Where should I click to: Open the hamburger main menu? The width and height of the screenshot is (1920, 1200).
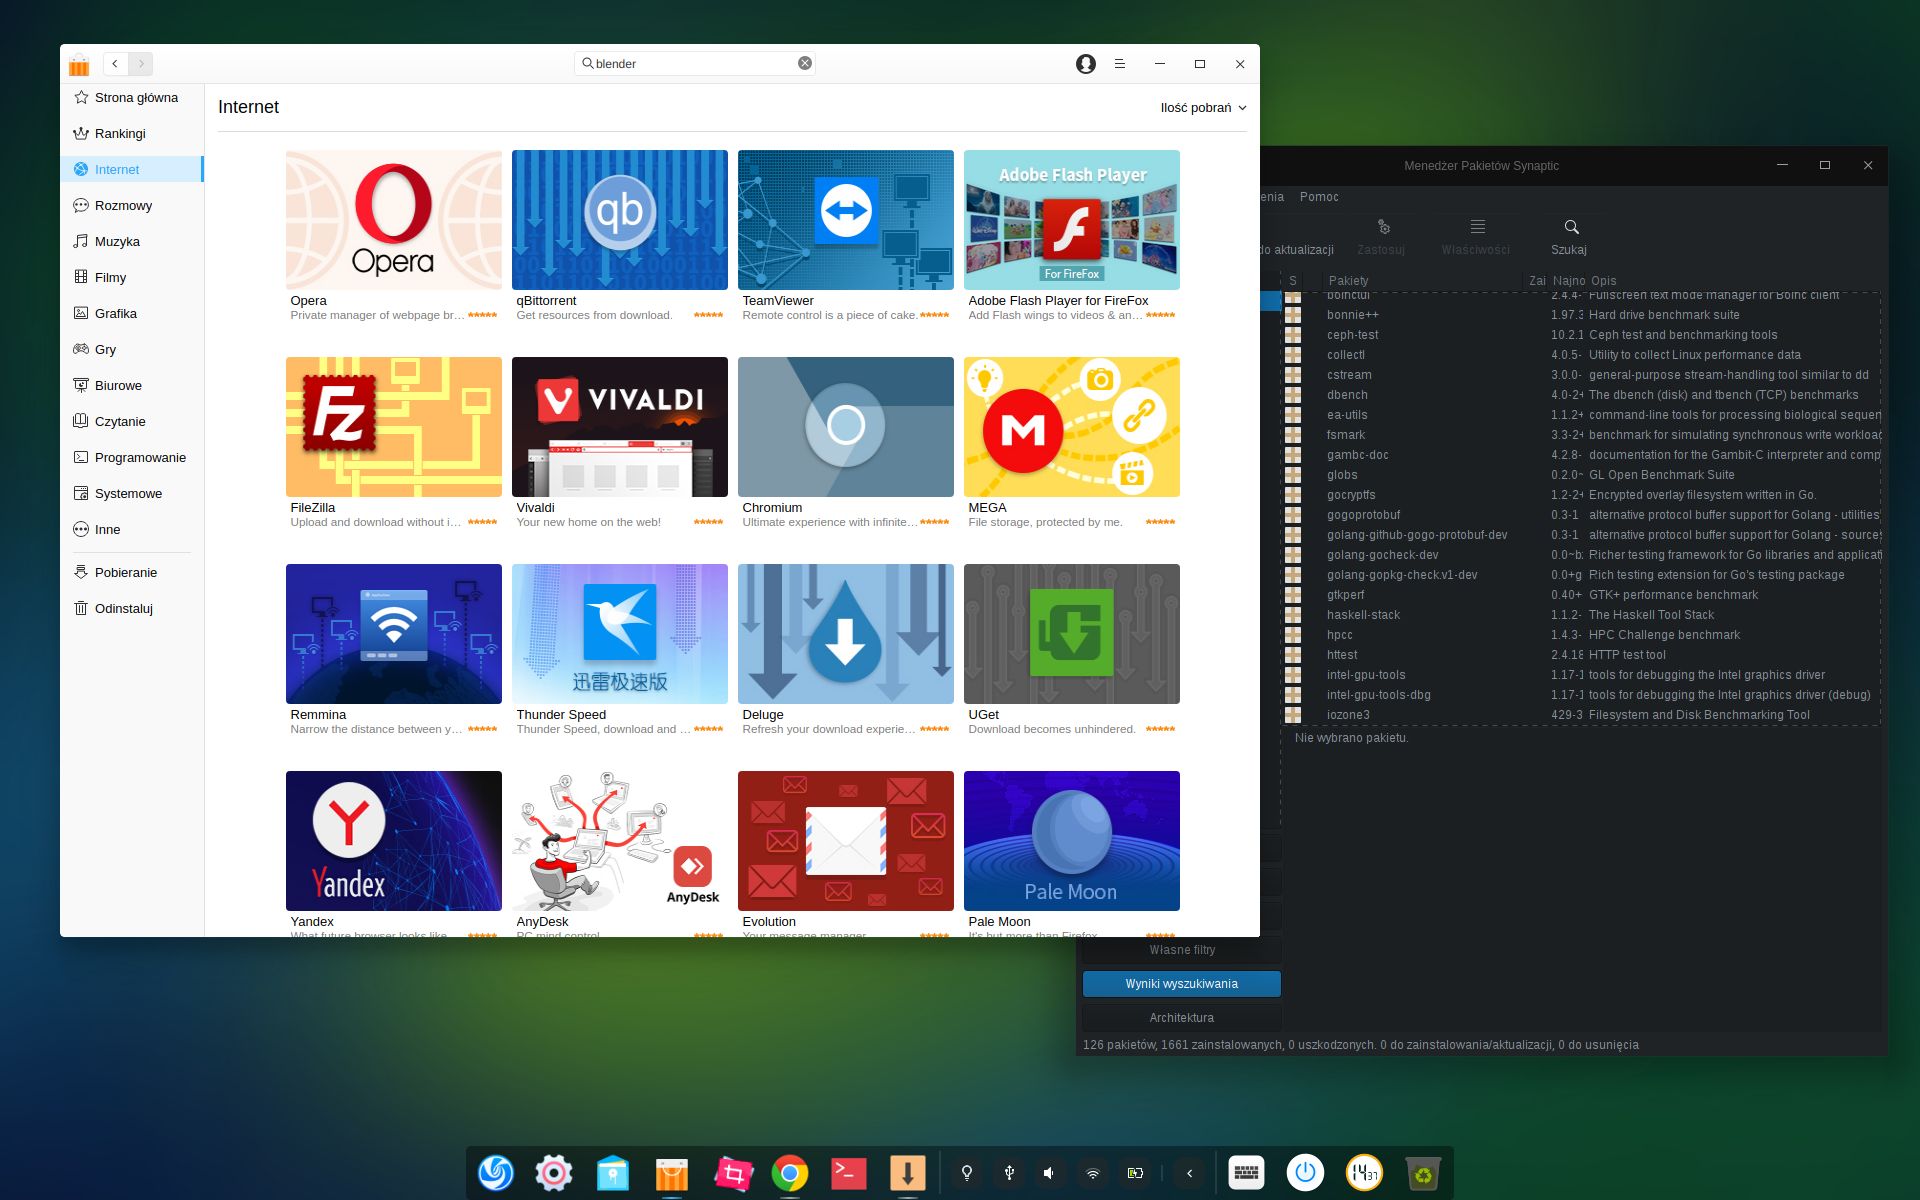click(1120, 64)
